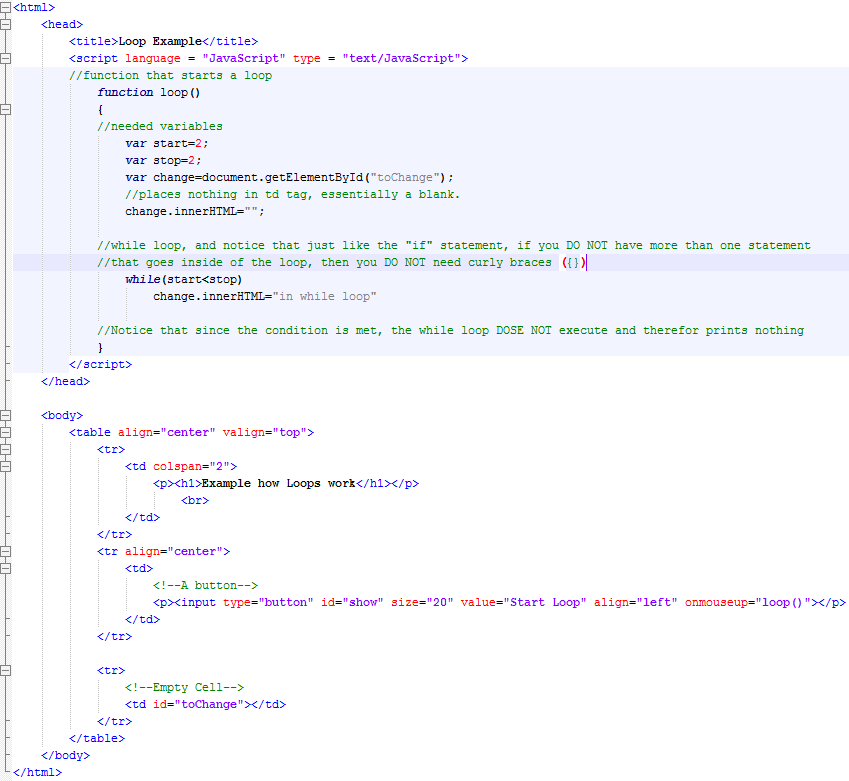Click the closing '</script>' tag
Image resolution: width=849 pixels, height=781 pixels.
pos(101,365)
